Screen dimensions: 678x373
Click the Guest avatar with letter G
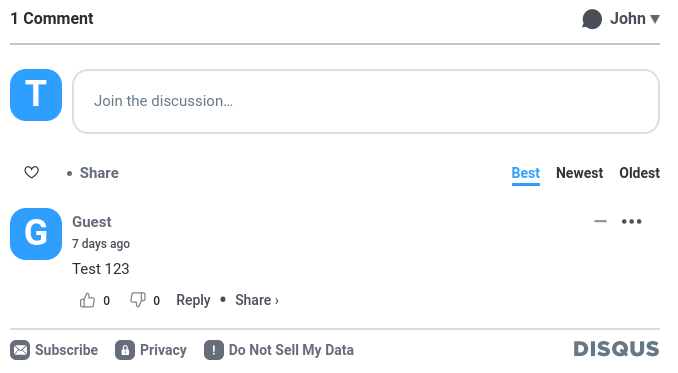point(36,234)
